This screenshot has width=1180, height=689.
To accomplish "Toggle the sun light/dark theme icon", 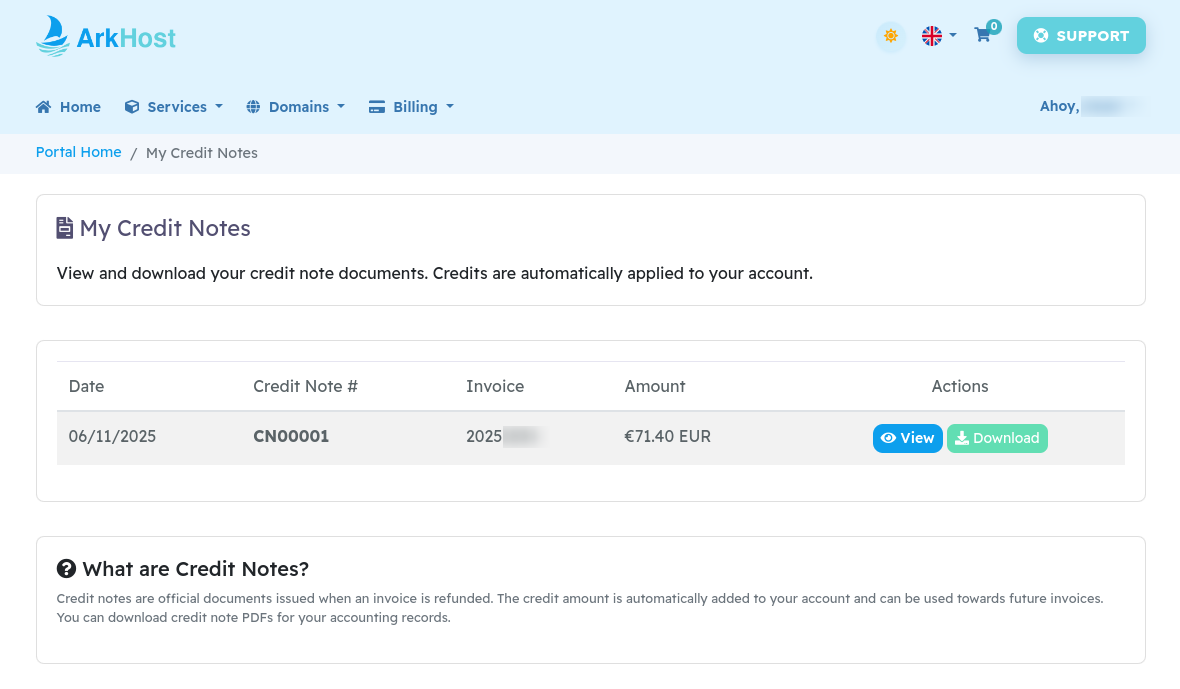I will (x=890, y=36).
